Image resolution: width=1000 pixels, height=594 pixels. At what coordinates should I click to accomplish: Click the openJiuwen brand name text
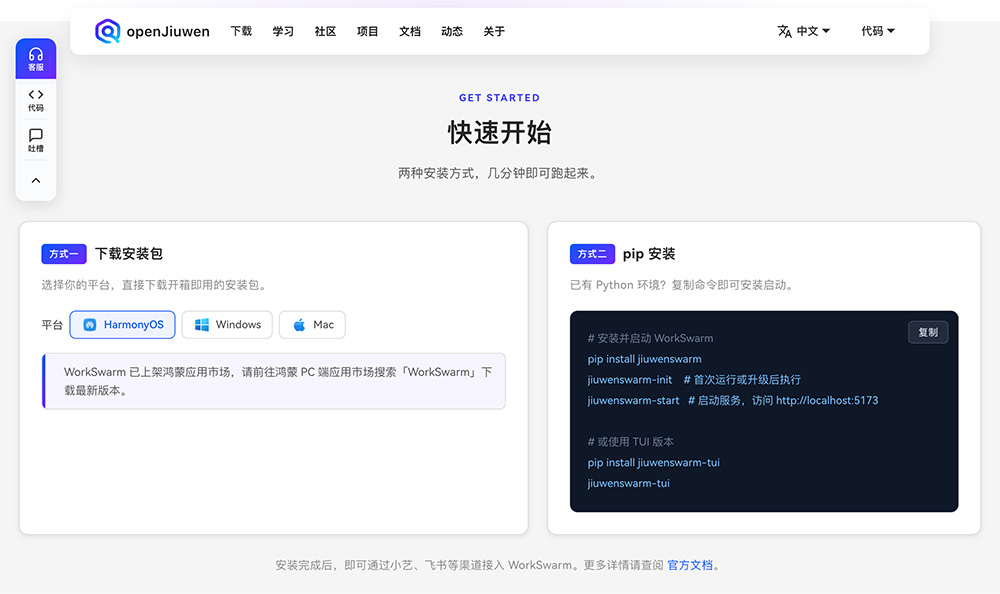click(x=168, y=31)
